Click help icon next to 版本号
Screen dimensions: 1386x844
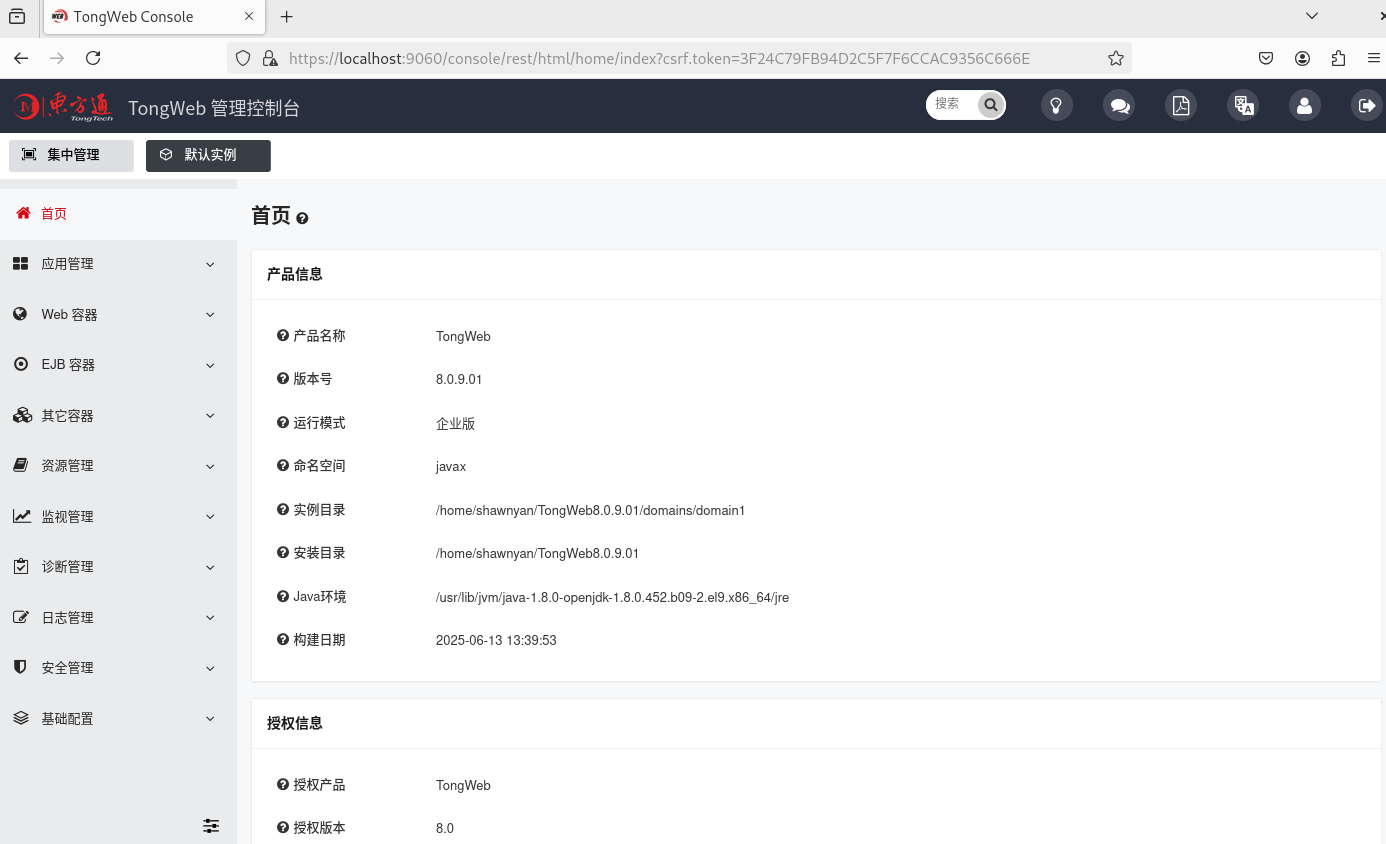pyautogui.click(x=283, y=379)
